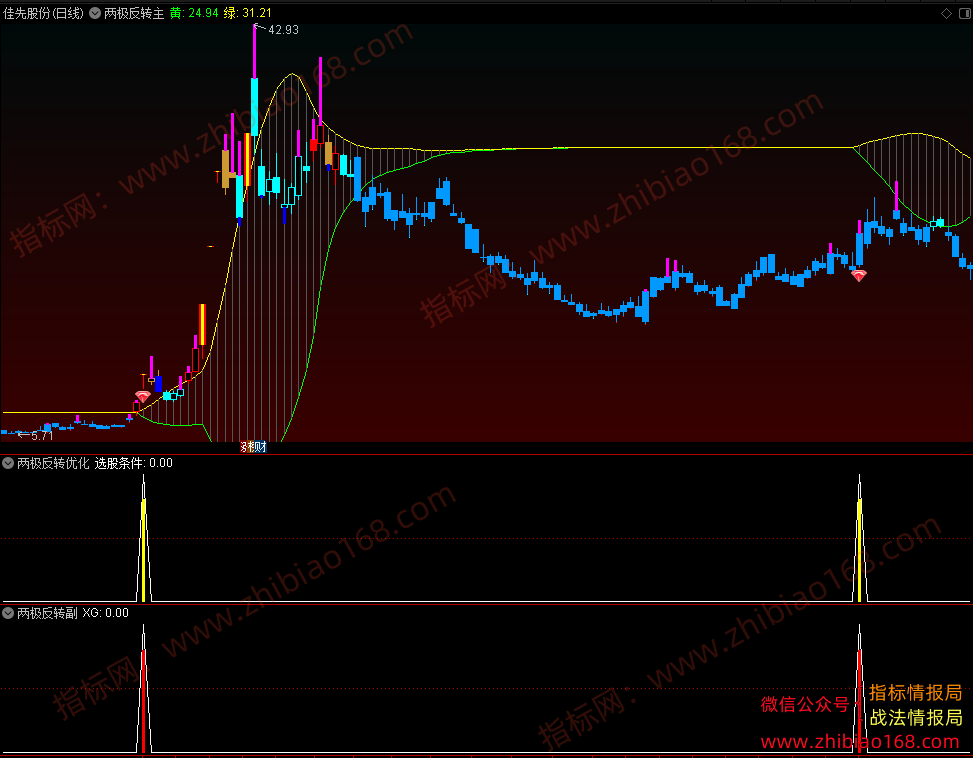Click the tall cyan candlestick at the 42.93 peak
The height and width of the screenshot is (758, 973).
[x=254, y=107]
